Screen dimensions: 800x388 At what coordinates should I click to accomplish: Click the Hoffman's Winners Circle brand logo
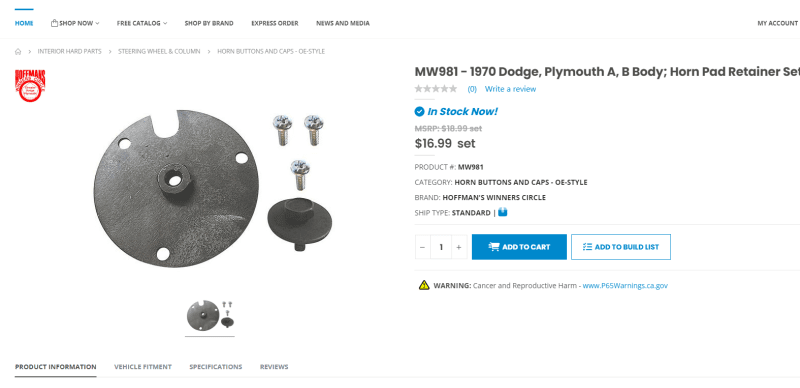30,86
